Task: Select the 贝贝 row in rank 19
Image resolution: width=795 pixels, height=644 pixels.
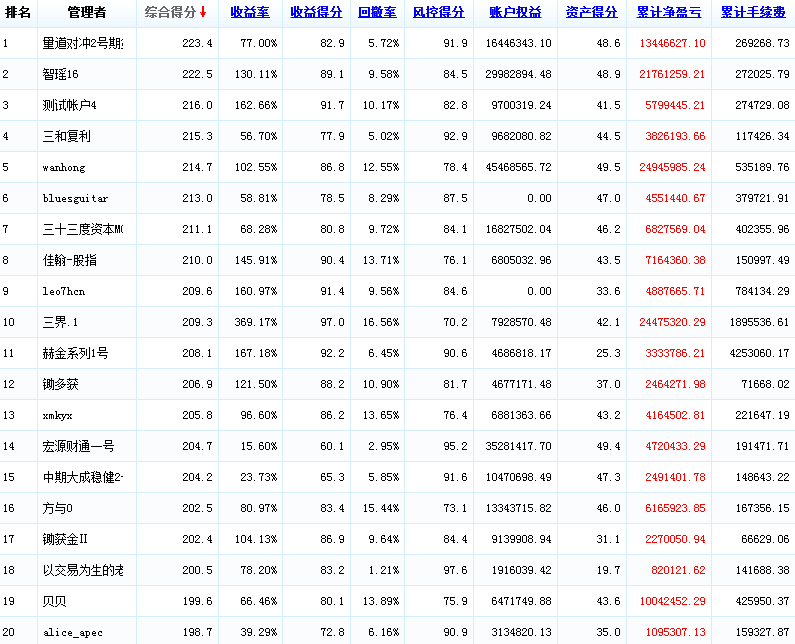Action: (x=54, y=602)
